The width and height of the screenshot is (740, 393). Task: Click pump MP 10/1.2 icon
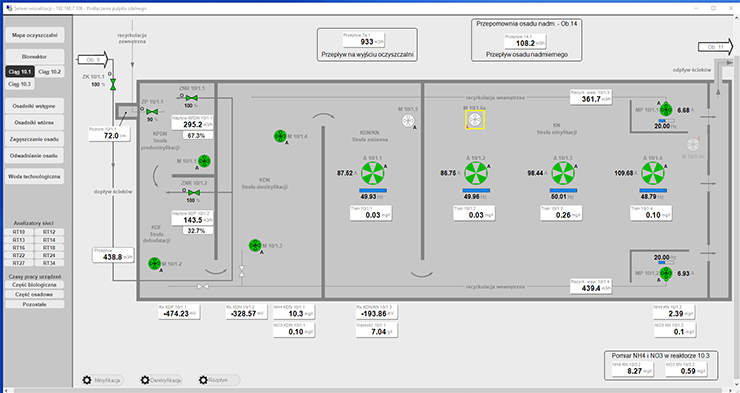(666, 273)
